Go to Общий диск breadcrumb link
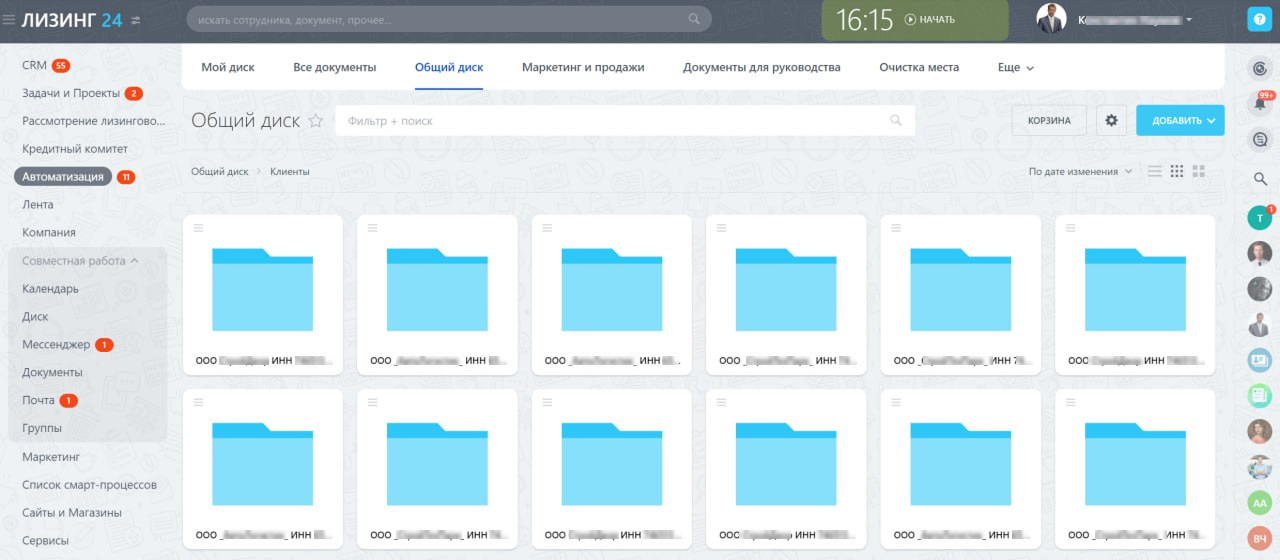Image resolution: width=1280 pixels, height=560 pixels. pyautogui.click(x=220, y=172)
